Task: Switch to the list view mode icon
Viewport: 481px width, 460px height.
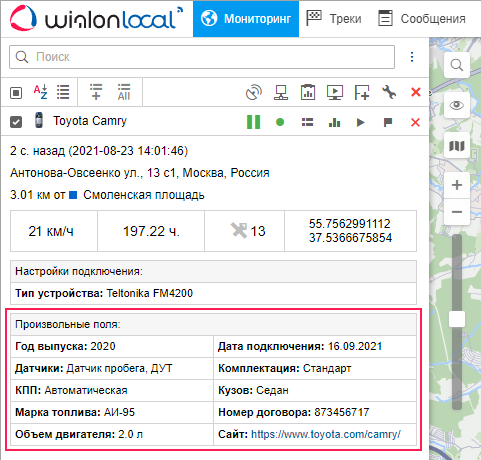Action: point(63,92)
